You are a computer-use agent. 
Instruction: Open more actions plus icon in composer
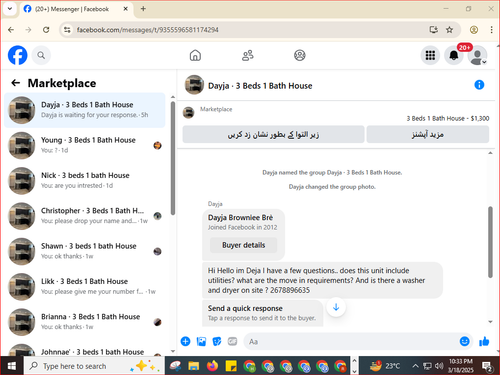click(x=185, y=341)
